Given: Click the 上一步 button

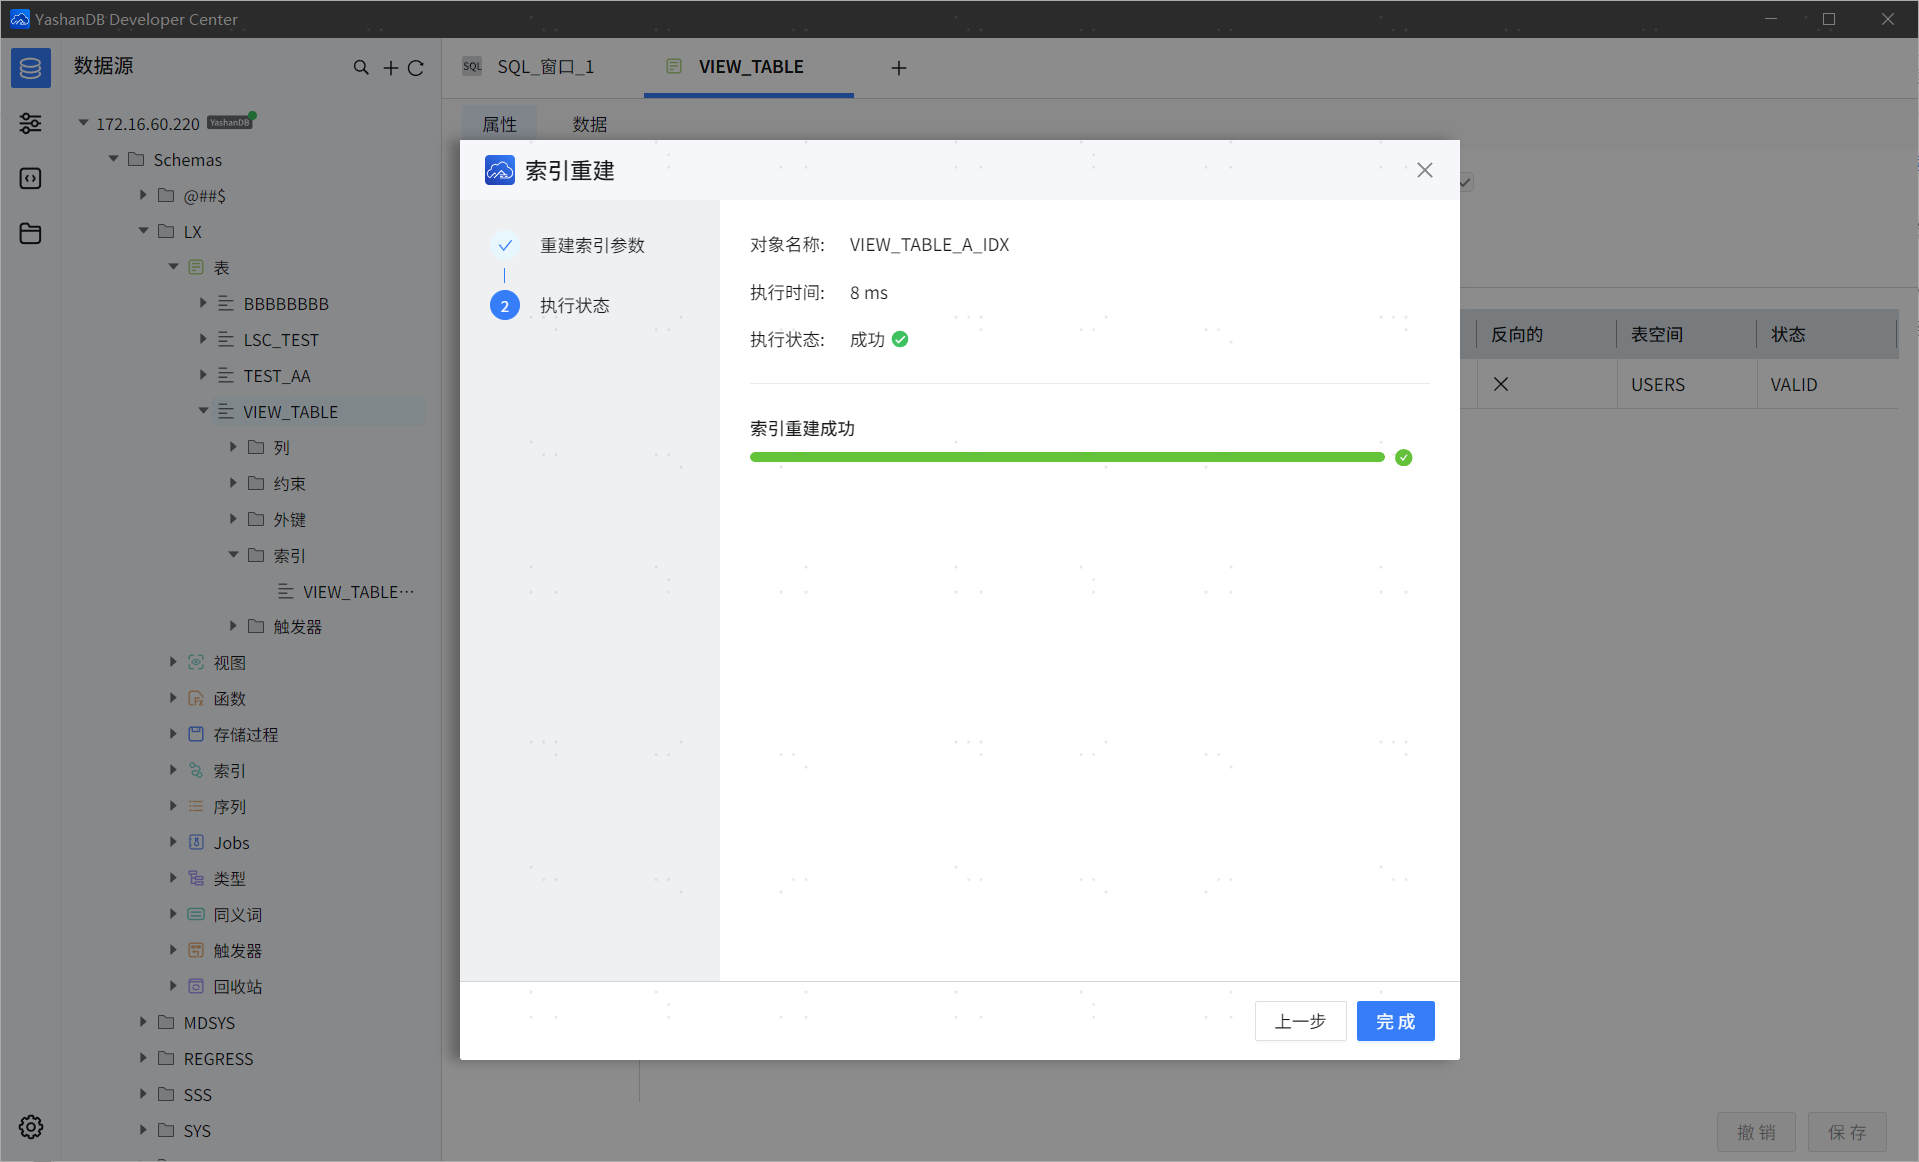Looking at the screenshot, I should click(1299, 1021).
